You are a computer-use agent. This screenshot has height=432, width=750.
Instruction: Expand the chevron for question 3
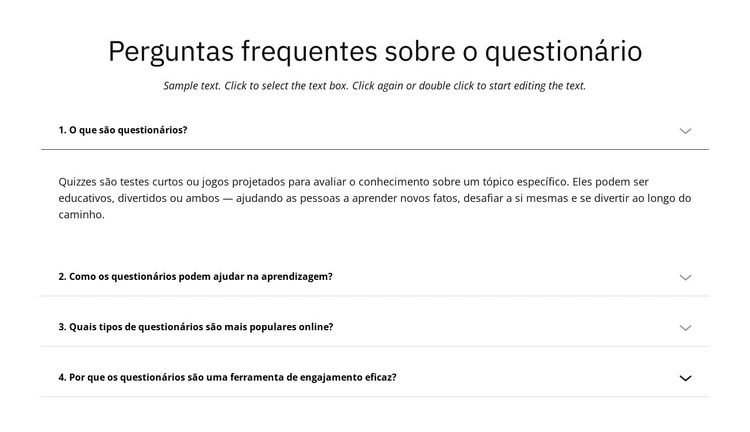click(x=685, y=328)
